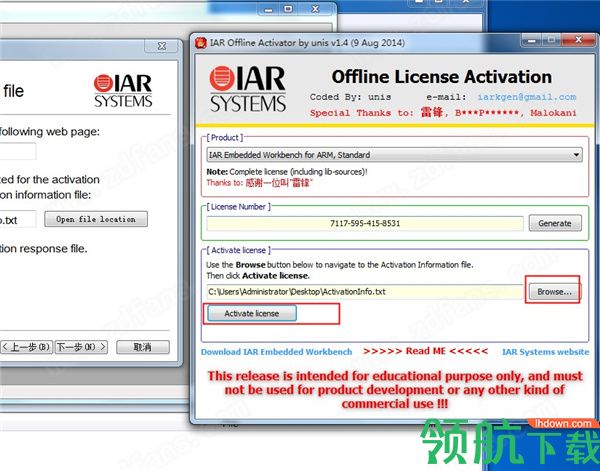Screen dimensions: 600x471
Task: Click the IAR Offline Activator title bar icon
Action: click(x=201, y=43)
